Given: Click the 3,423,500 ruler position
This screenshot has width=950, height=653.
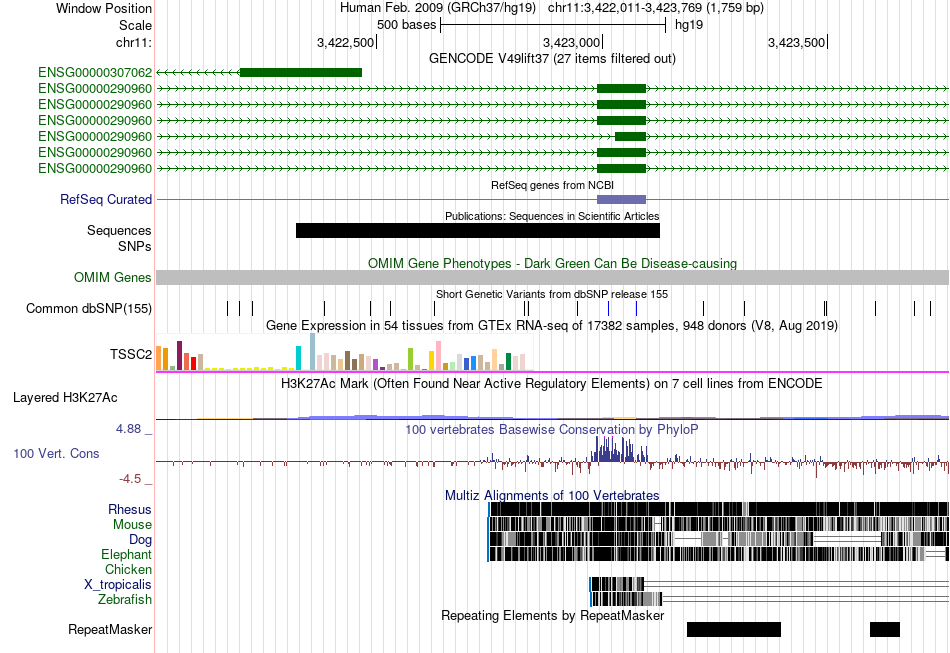Looking at the screenshot, I should click(x=797, y=42).
